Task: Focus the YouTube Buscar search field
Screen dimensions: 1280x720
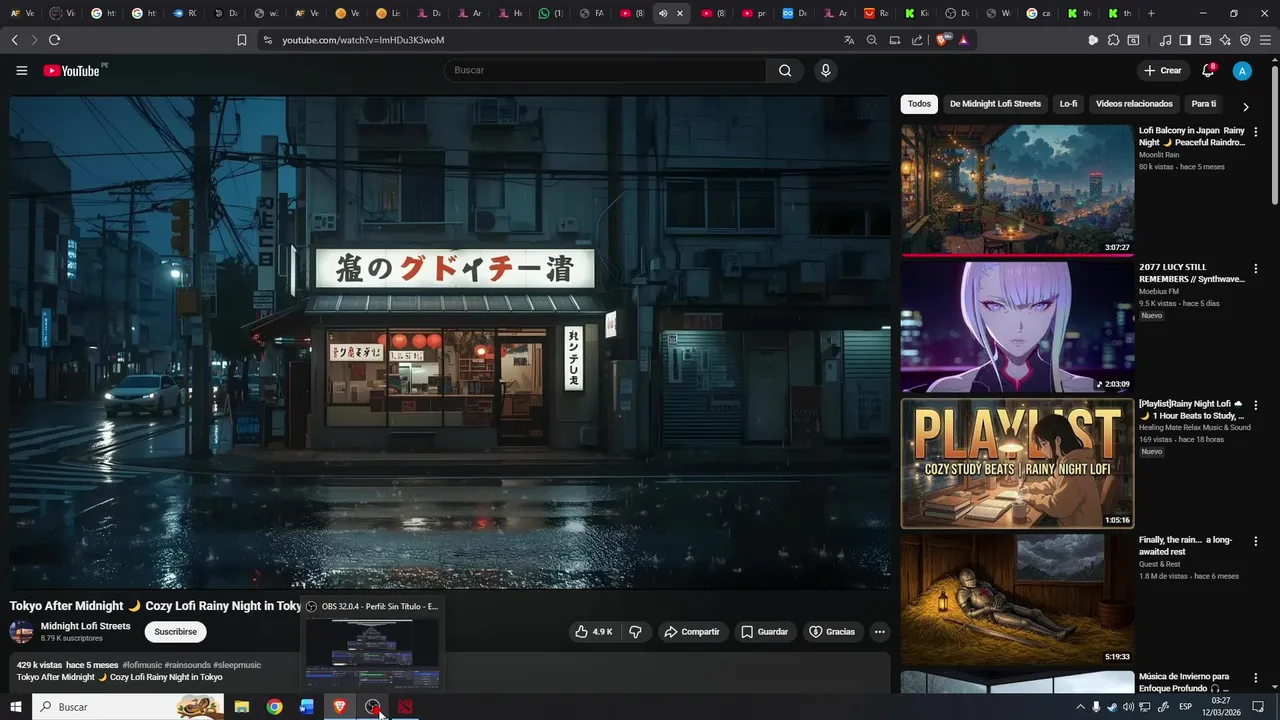Action: pos(605,70)
